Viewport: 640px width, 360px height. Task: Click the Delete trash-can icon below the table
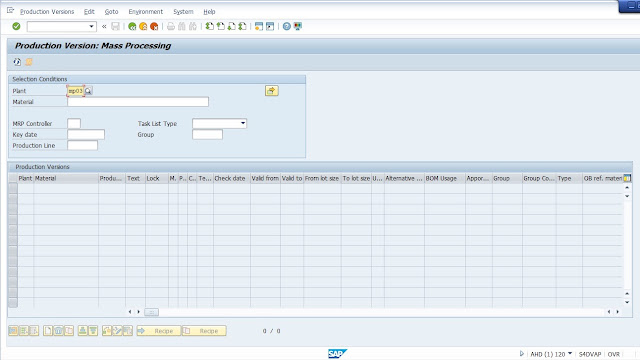[x=58, y=331]
